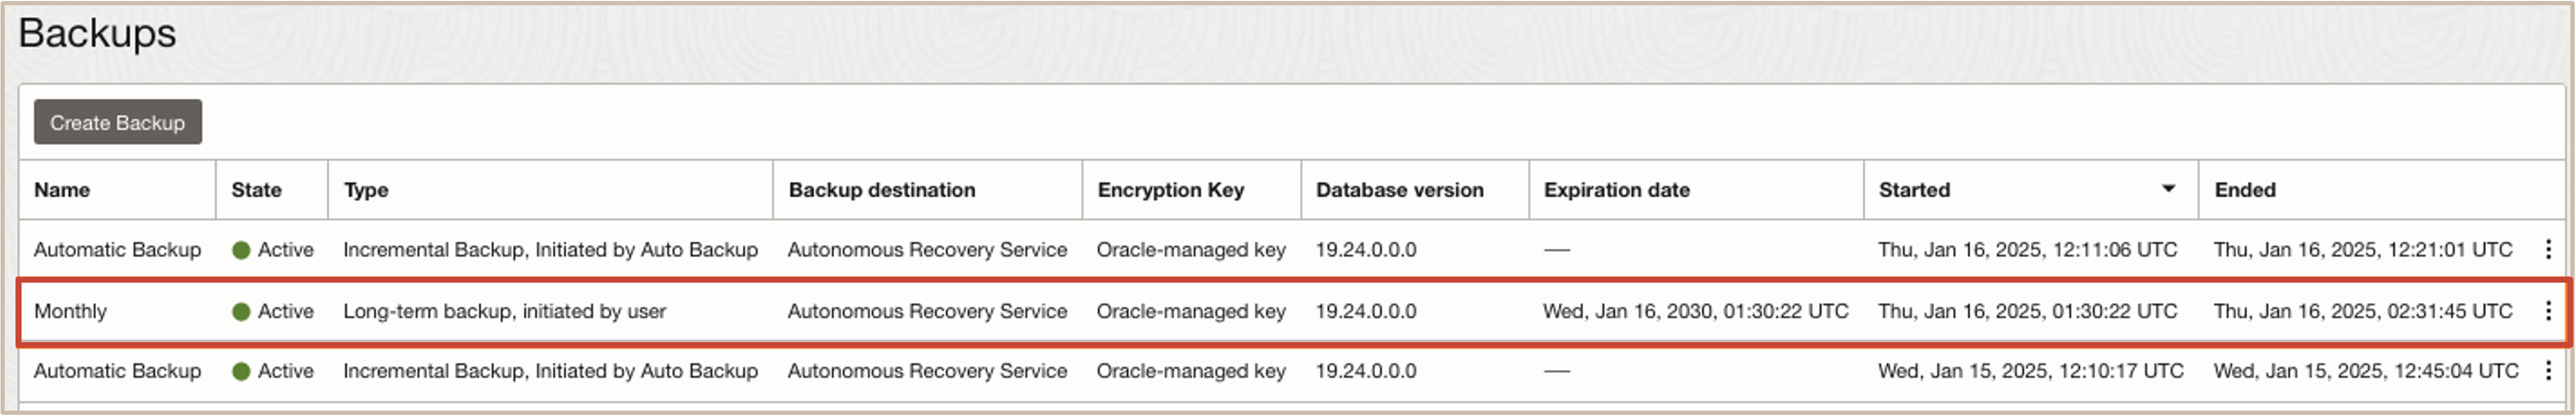The image size is (2576, 415).
Task: Select the Encryption Key column header
Action: point(1170,190)
